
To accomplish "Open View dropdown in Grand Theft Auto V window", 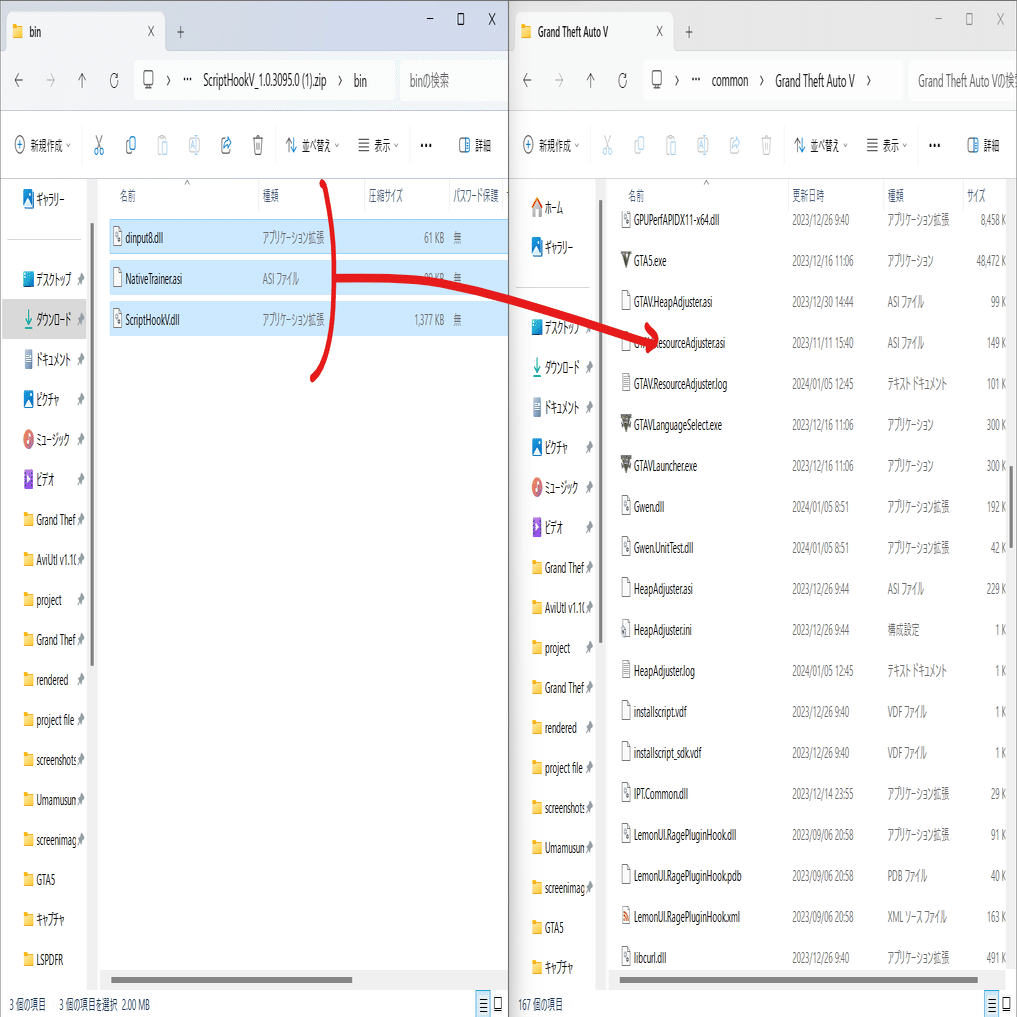I will pos(887,145).
